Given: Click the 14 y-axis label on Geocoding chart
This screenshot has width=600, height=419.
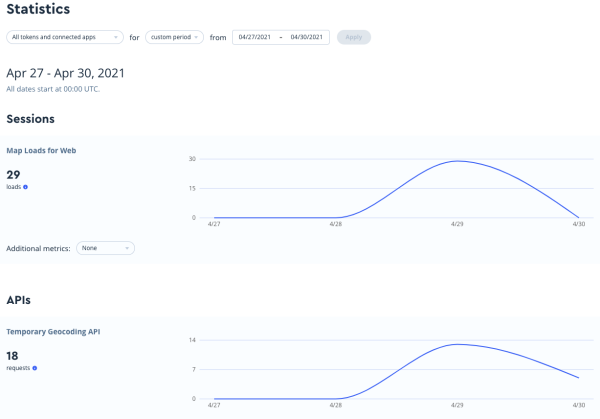Looking at the screenshot, I should (x=192, y=340).
